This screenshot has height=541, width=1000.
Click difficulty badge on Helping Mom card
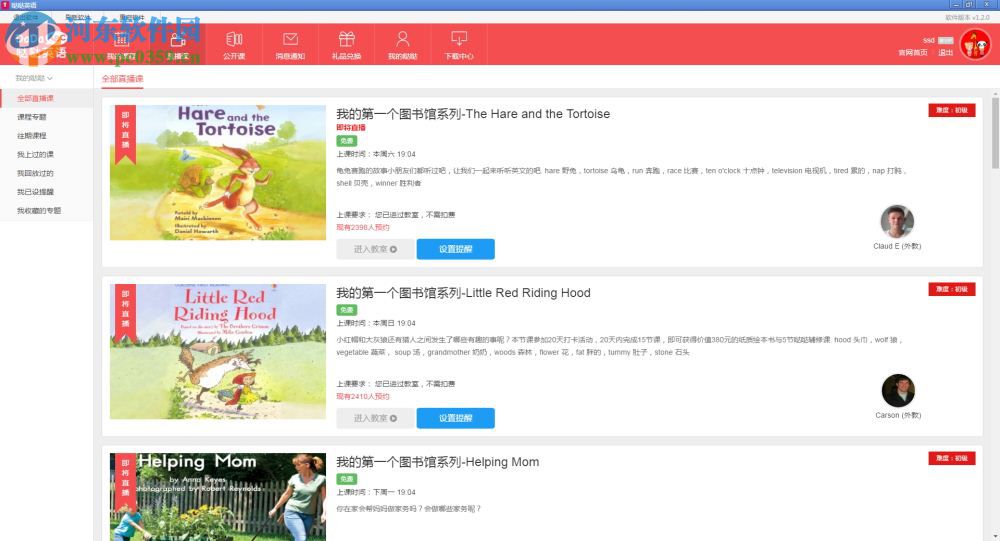pyautogui.click(x=952, y=458)
